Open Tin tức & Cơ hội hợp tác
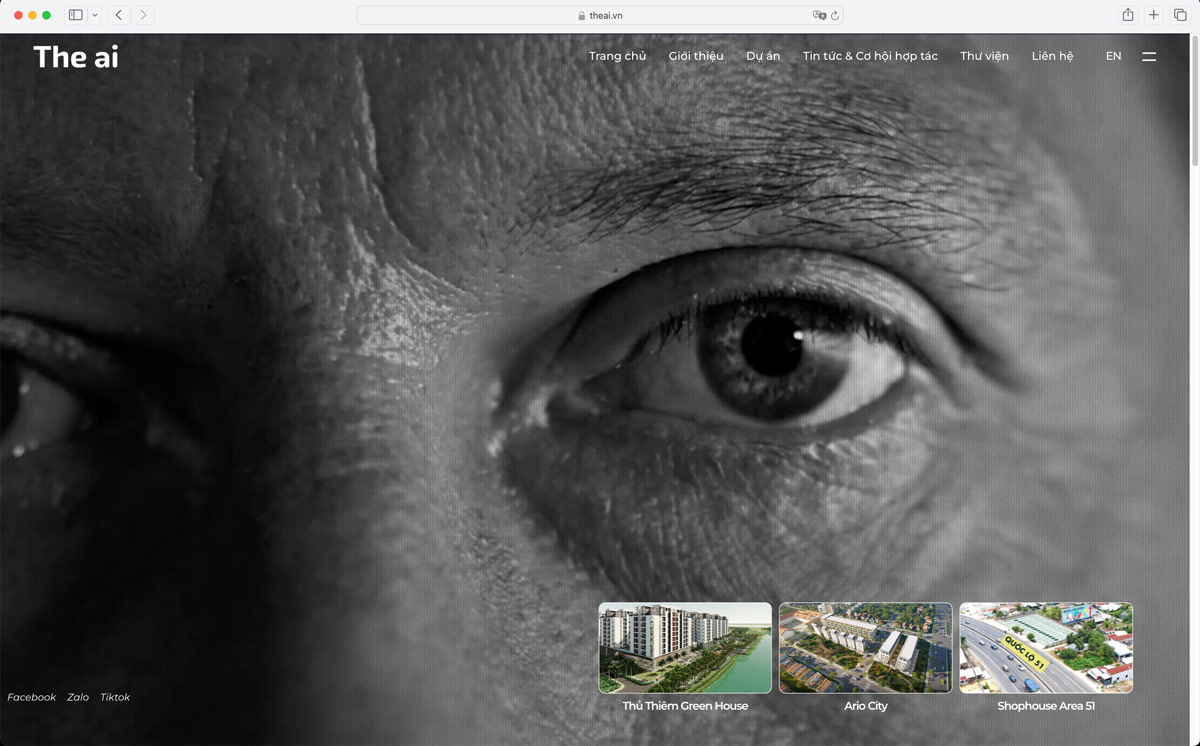This screenshot has width=1200, height=746. pos(870,56)
